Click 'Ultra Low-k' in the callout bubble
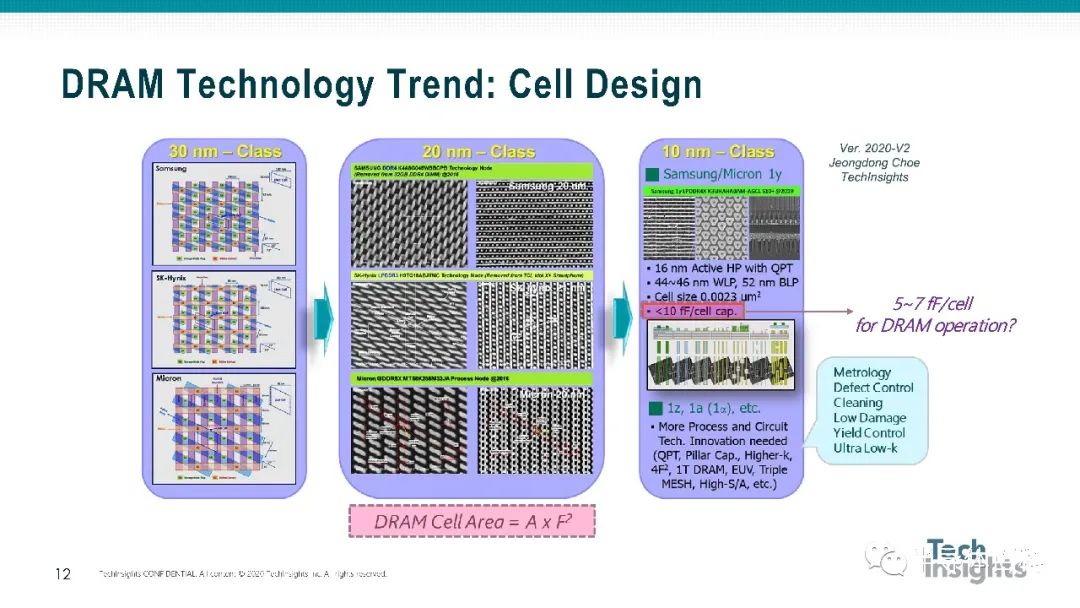The height and width of the screenshot is (608, 1080). [x=865, y=448]
